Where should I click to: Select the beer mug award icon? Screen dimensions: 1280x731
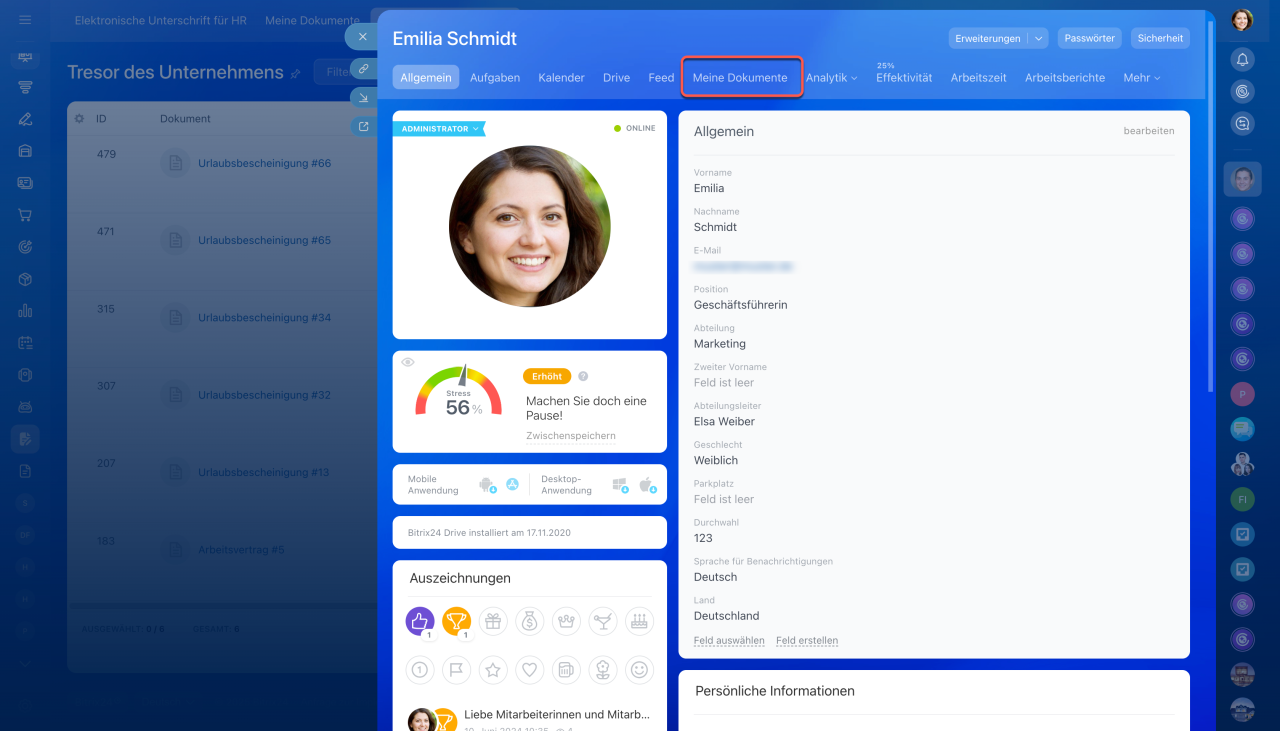click(x=566, y=669)
